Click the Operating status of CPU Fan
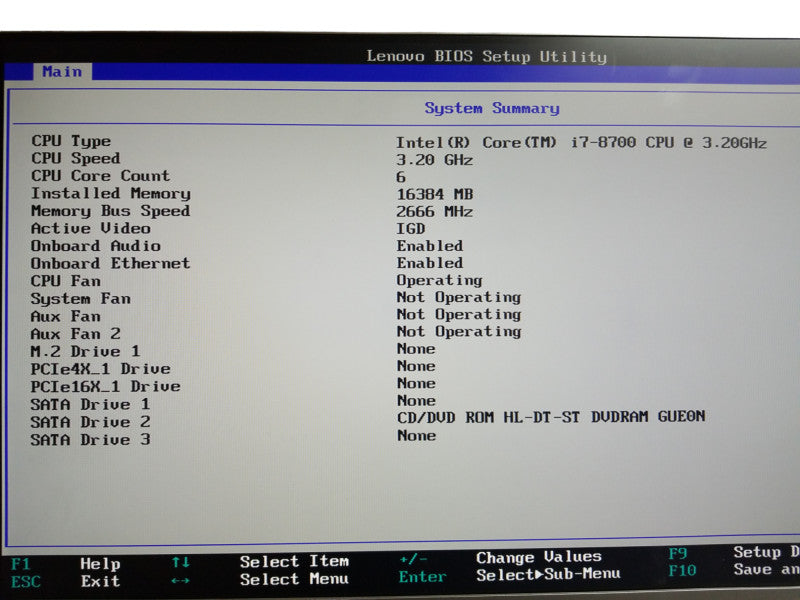 pyautogui.click(x=439, y=281)
